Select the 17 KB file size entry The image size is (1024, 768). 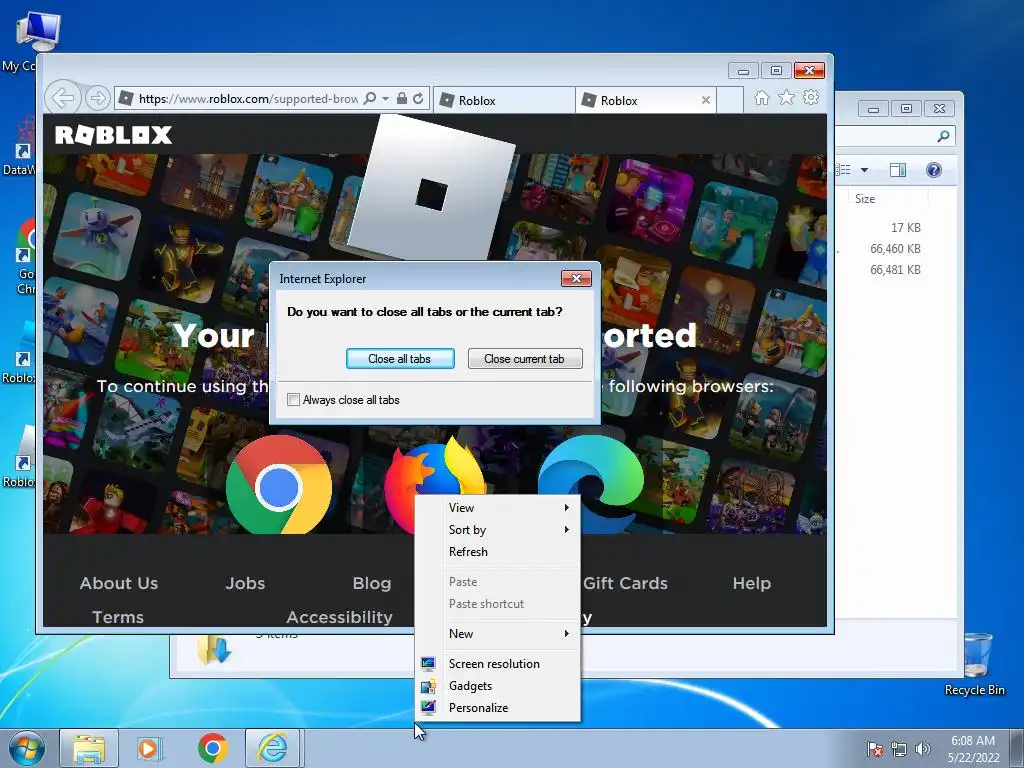point(906,227)
